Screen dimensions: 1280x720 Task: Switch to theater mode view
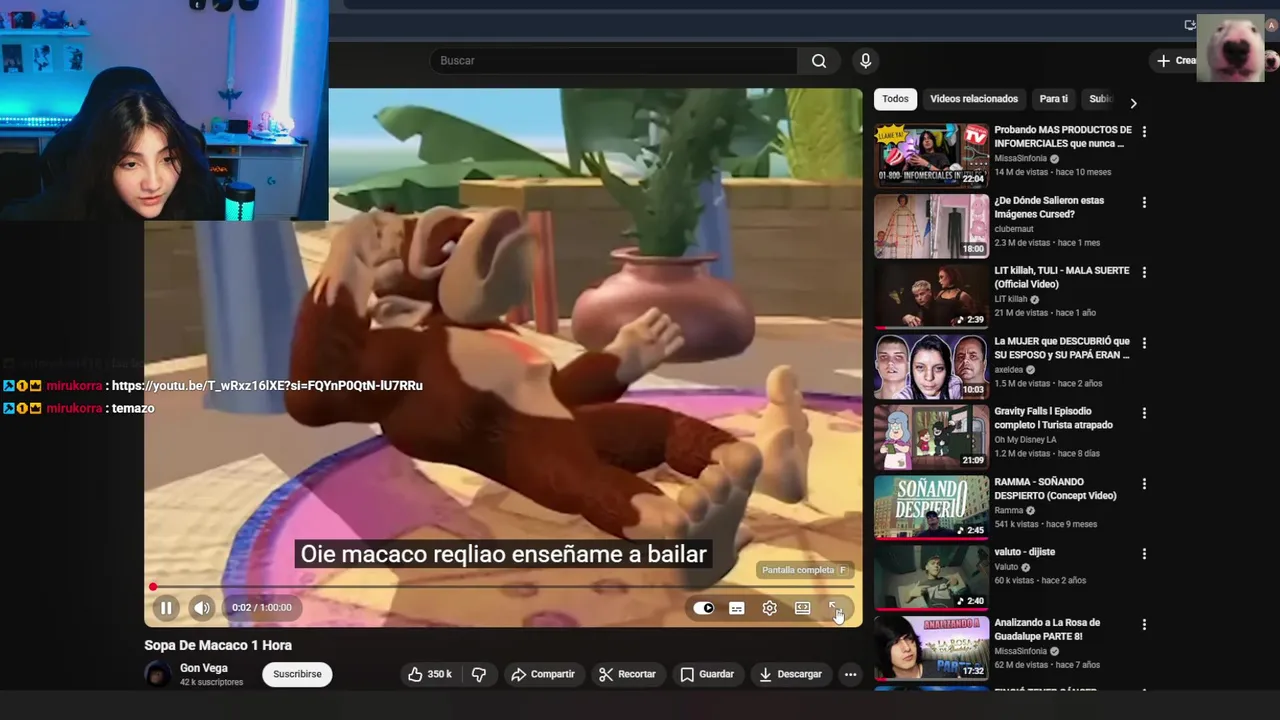coord(802,608)
